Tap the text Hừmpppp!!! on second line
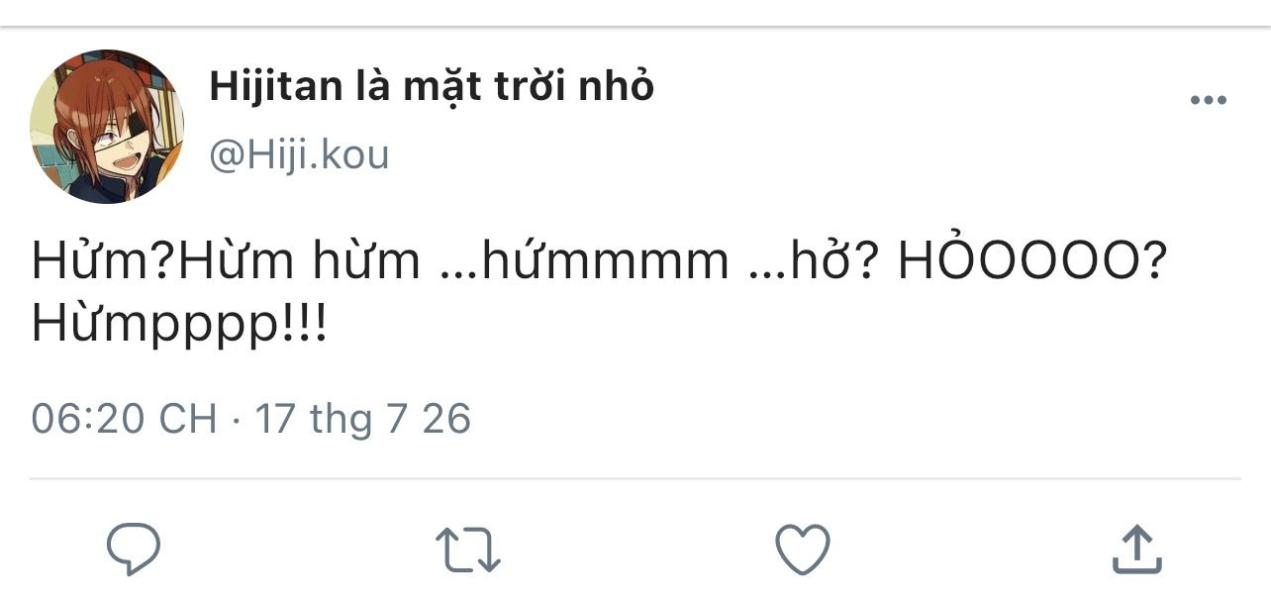Viewport: 1271px width, 600px height. [x=180, y=325]
